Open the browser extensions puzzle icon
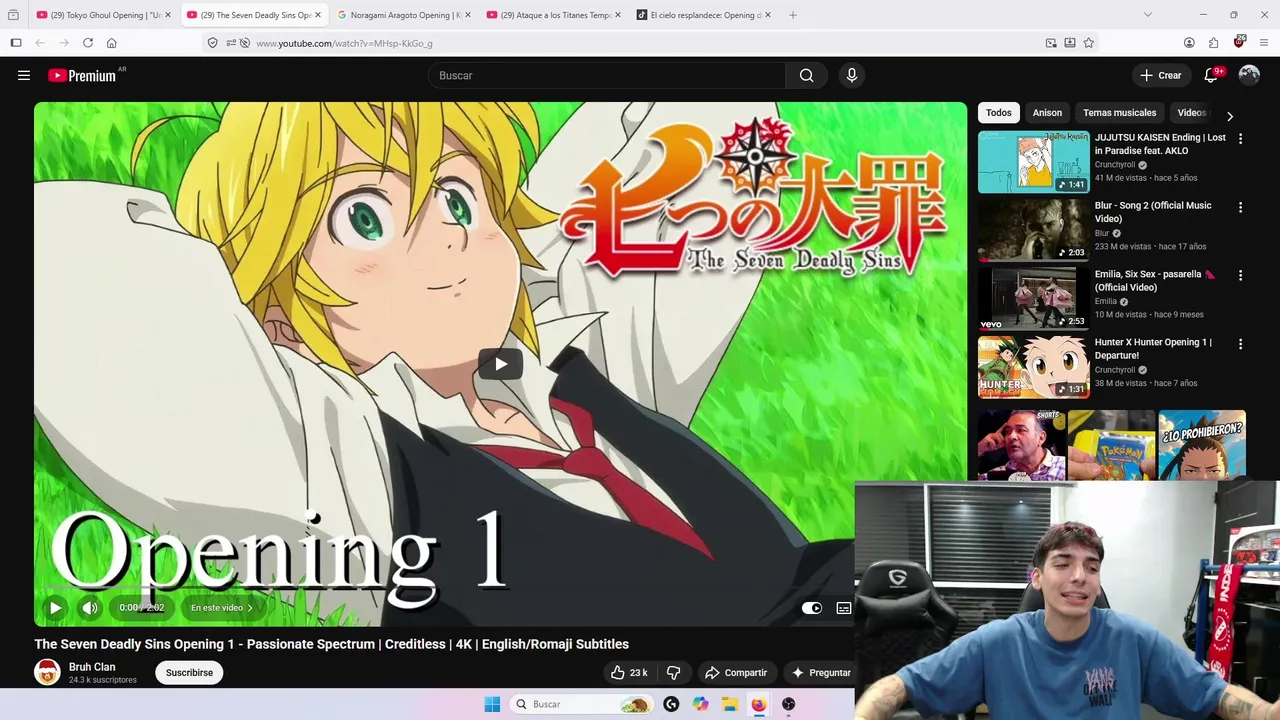This screenshot has width=1280, height=720. pos(1213,43)
